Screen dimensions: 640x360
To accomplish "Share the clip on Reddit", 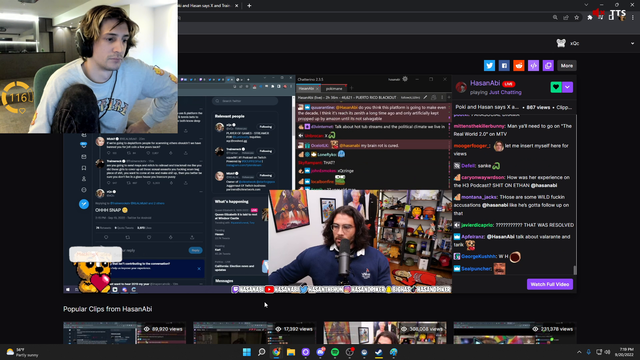I will 519,65.
